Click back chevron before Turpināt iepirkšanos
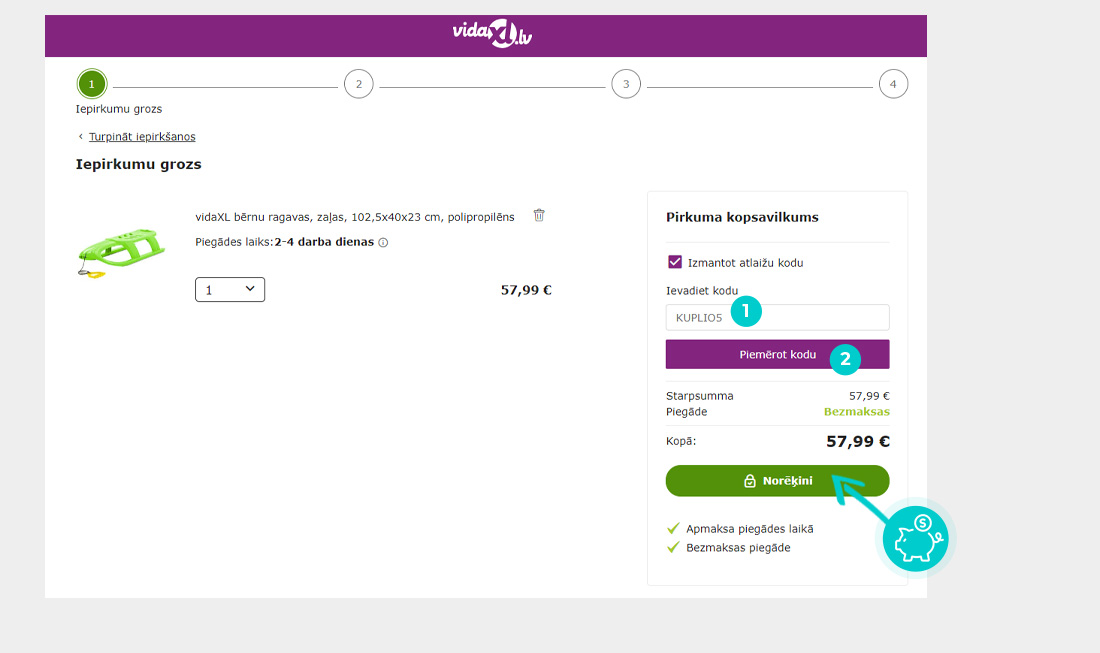Image resolution: width=1100 pixels, height=653 pixels. [81, 137]
